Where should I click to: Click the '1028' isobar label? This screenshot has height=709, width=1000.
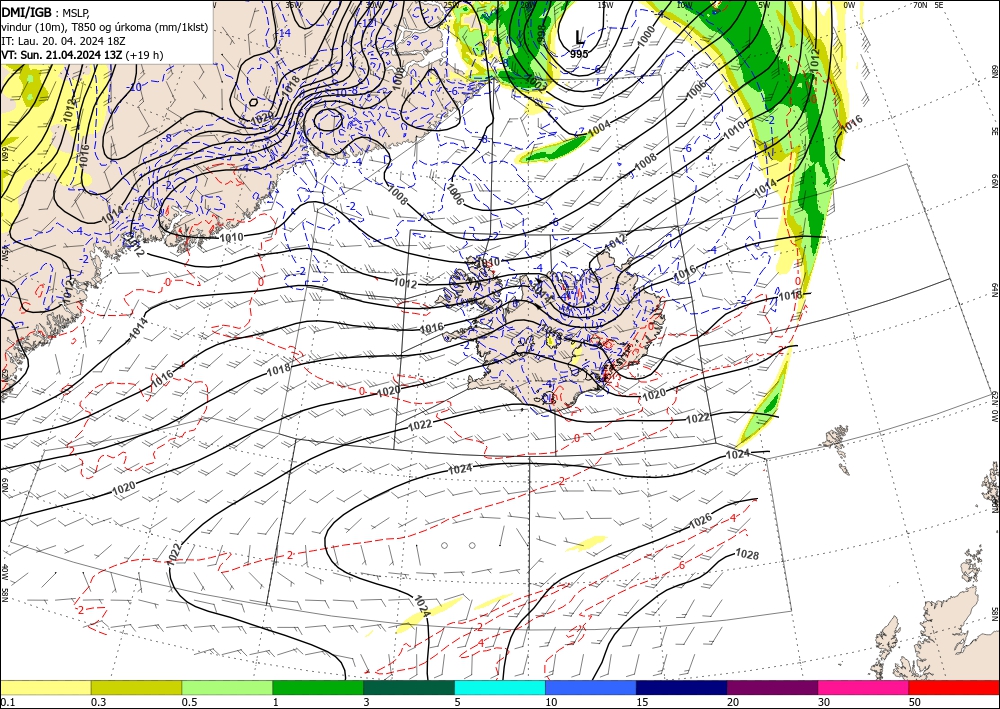click(747, 555)
